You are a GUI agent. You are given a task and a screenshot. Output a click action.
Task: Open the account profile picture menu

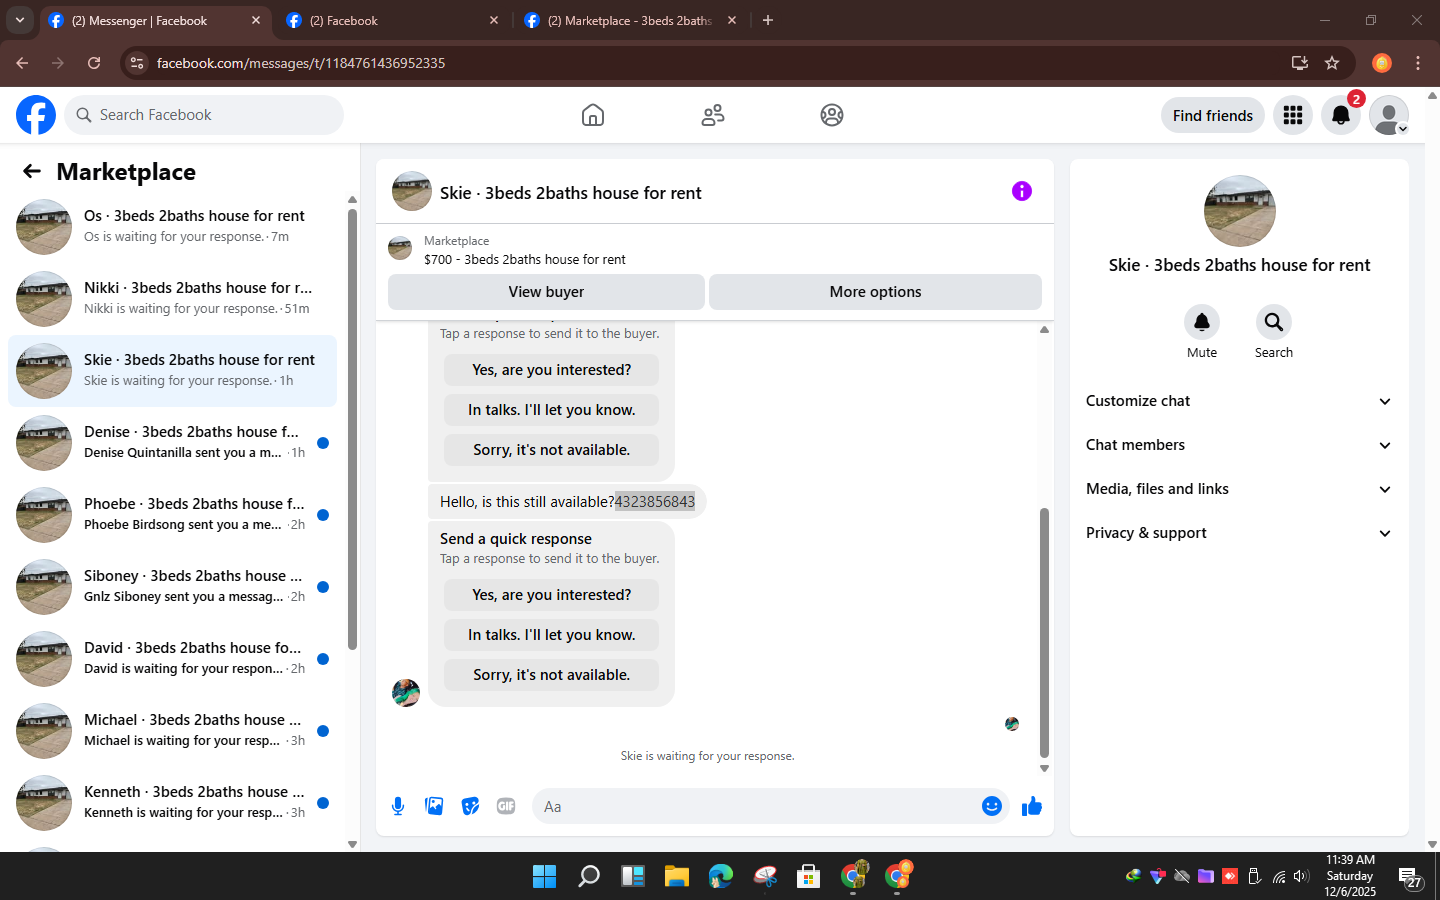1389,115
